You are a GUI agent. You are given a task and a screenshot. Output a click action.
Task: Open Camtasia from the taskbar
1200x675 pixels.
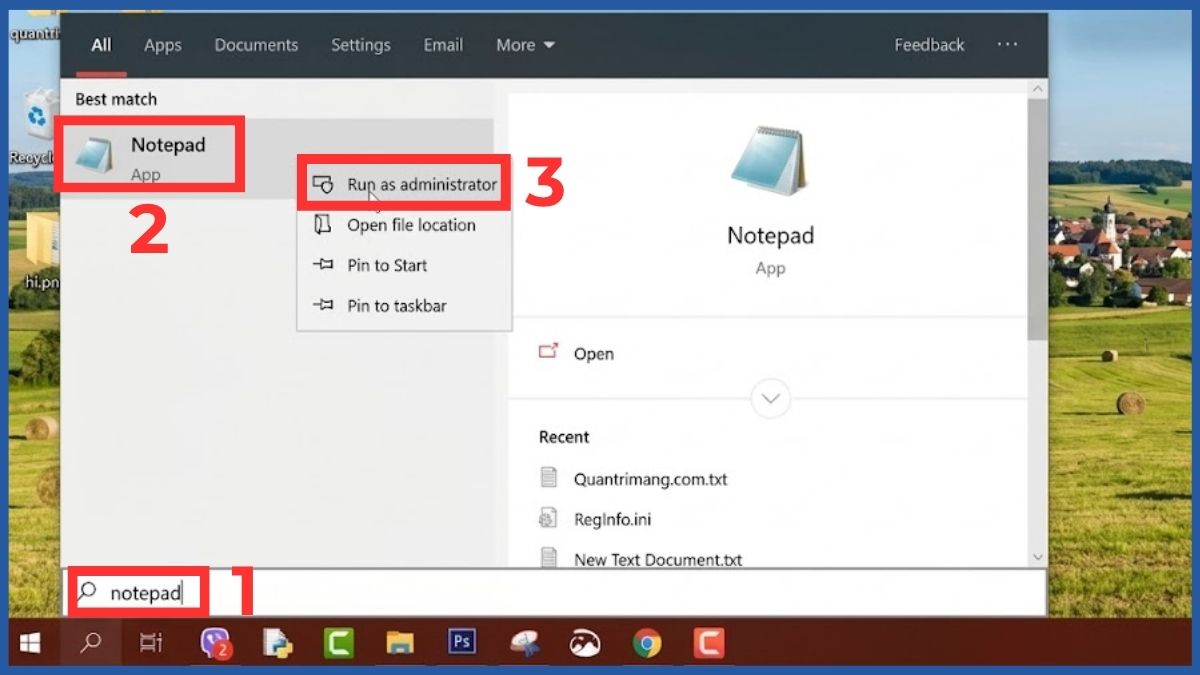pyautogui.click(x=338, y=643)
